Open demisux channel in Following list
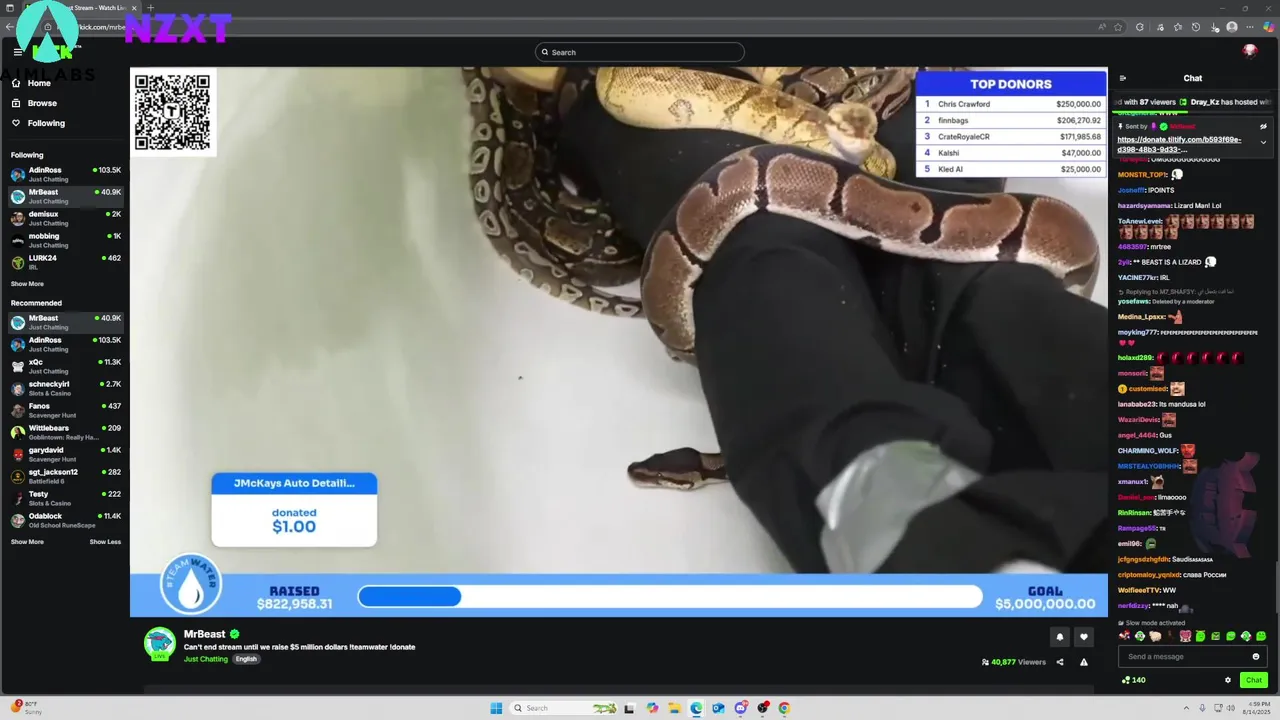 pyautogui.click(x=65, y=218)
